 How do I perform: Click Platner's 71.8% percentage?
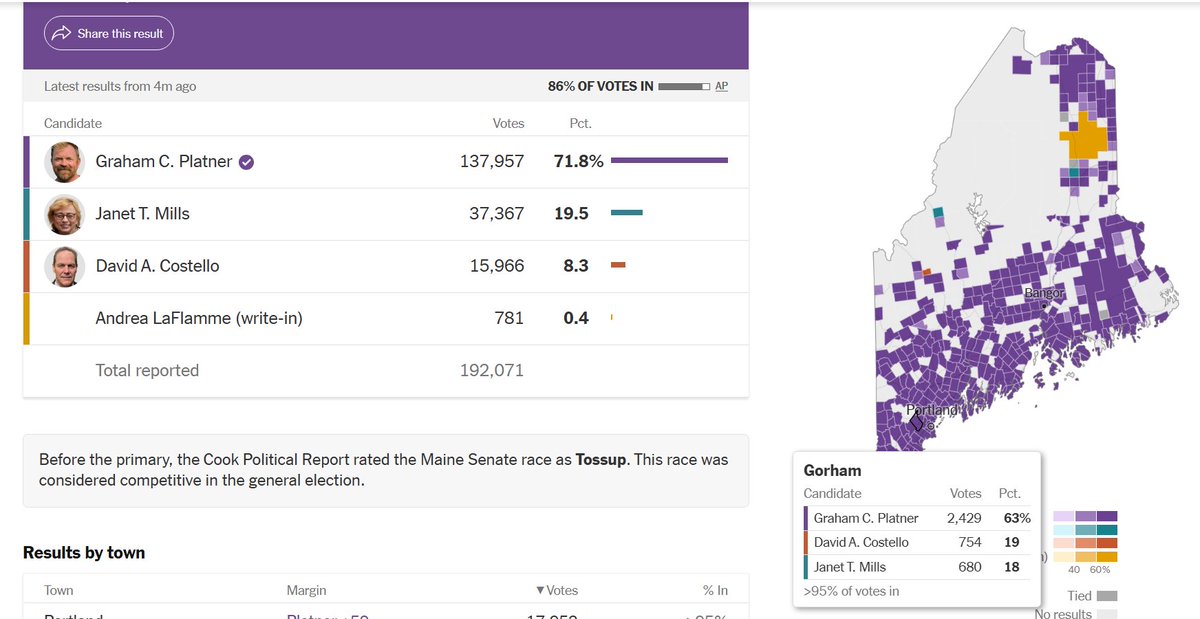[579, 161]
